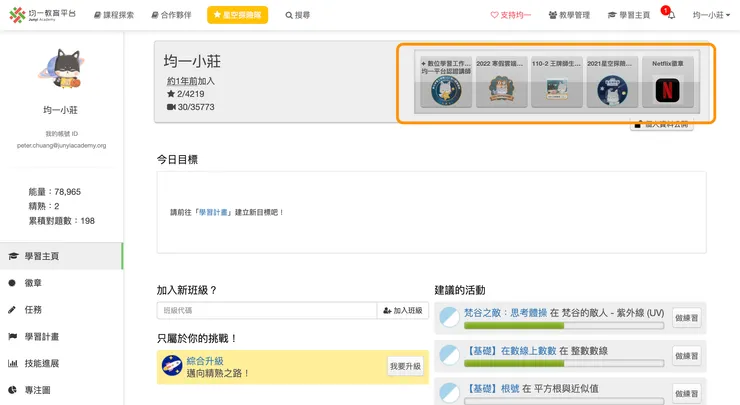Click the 能量：78,965 stat

tap(55, 192)
